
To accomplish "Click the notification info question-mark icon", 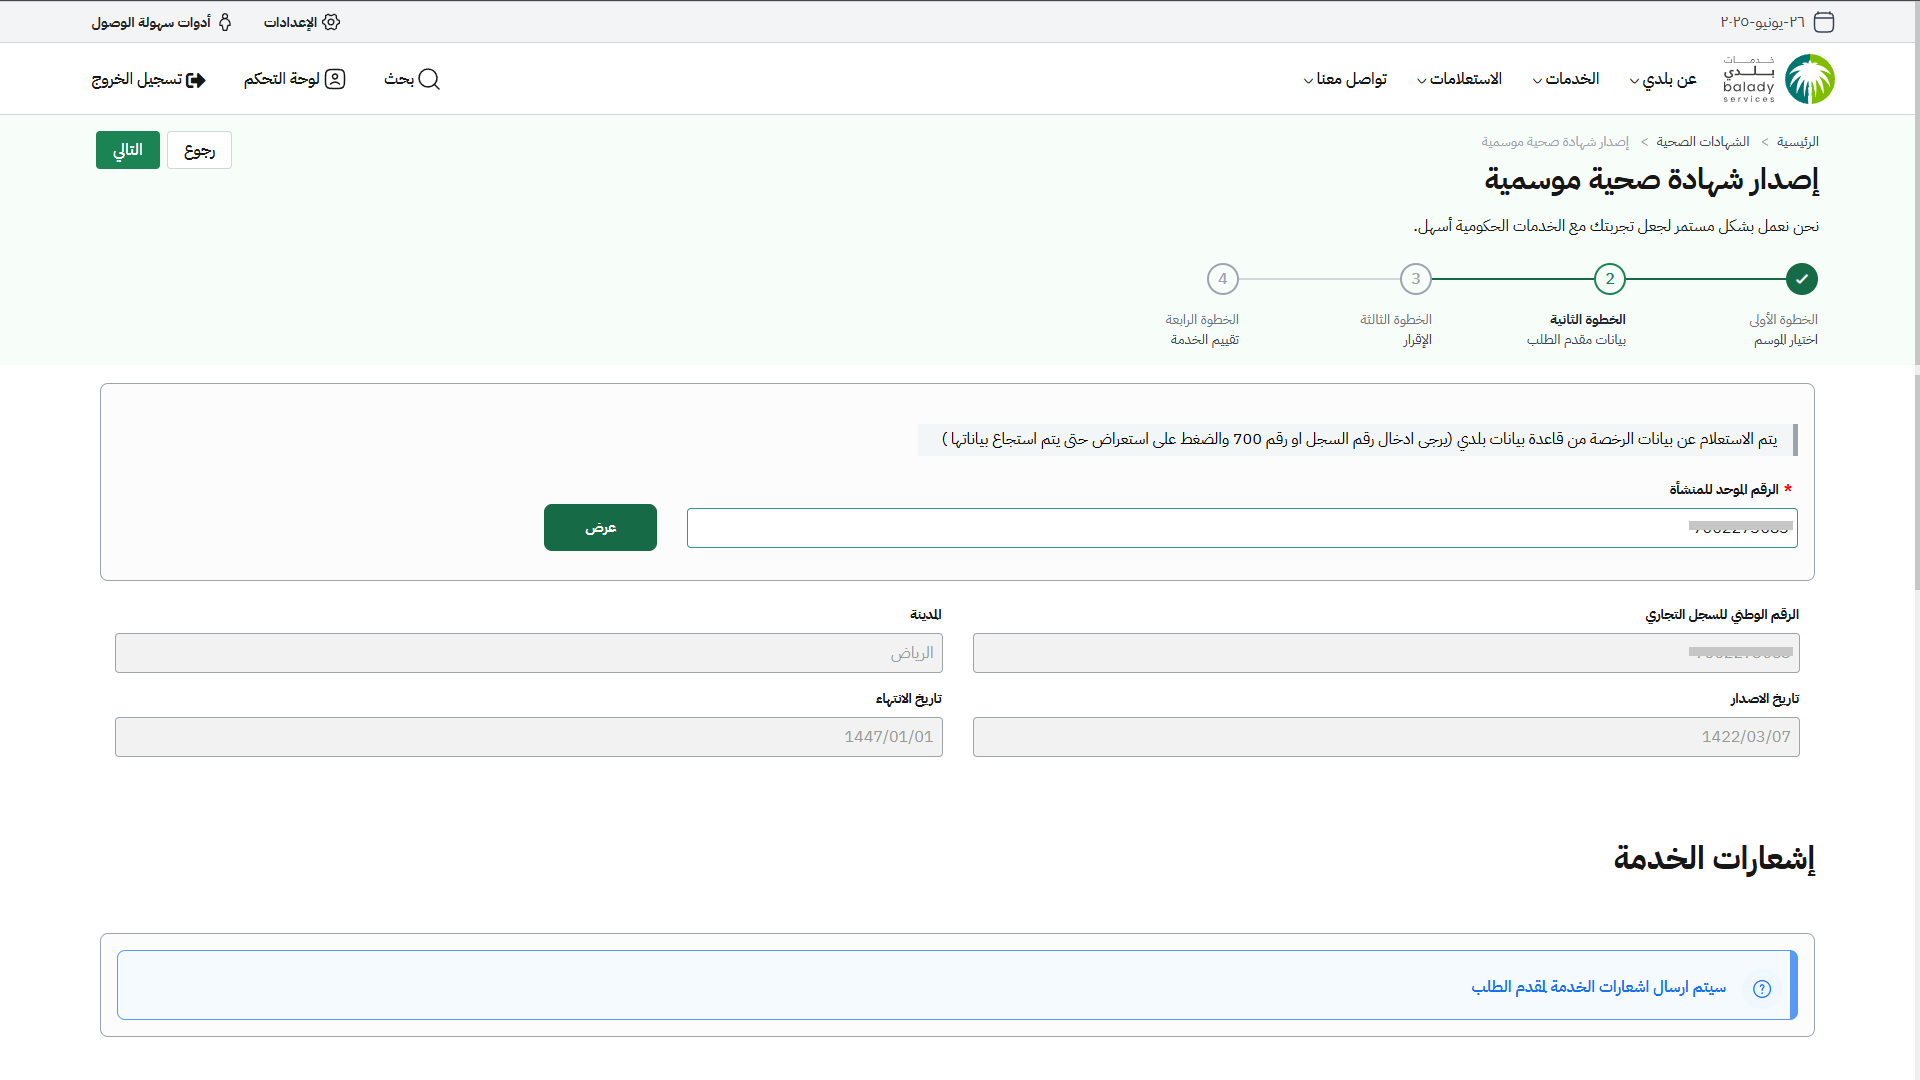I will click(x=1762, y=988).
